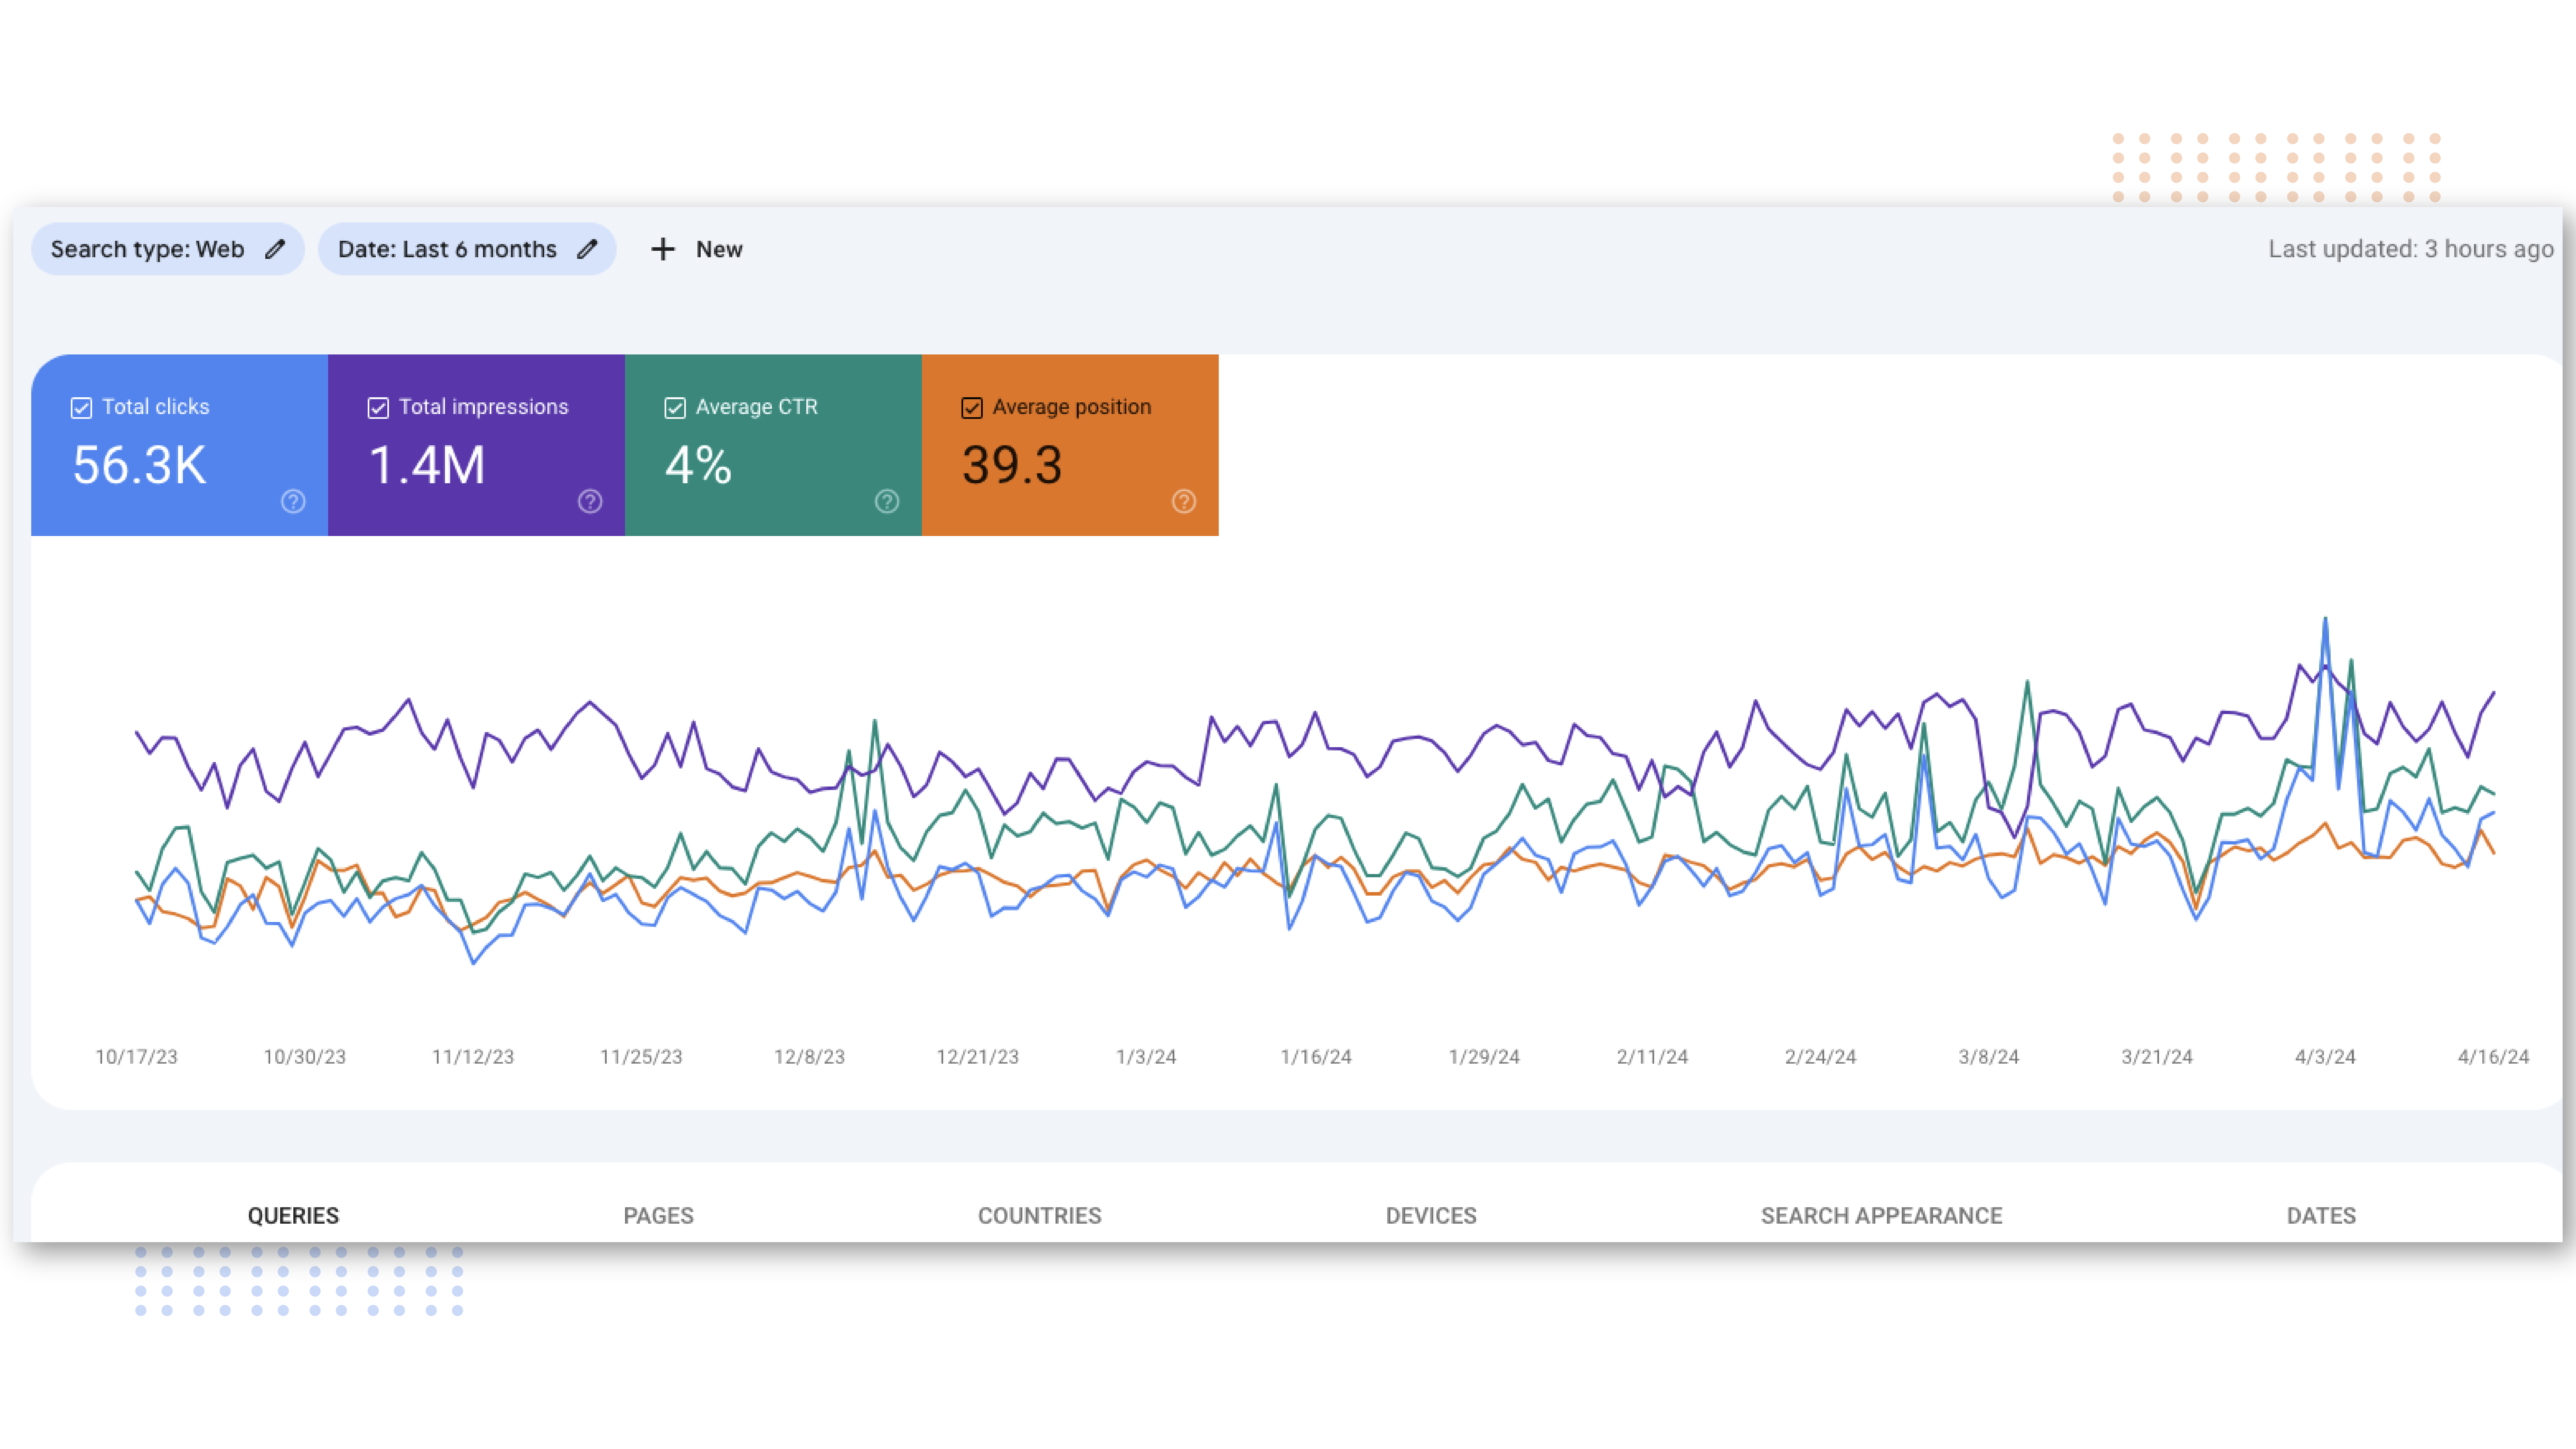Select the PAGES tab
Screen dimensions: 2576x1449
(x=656, y=1216)
